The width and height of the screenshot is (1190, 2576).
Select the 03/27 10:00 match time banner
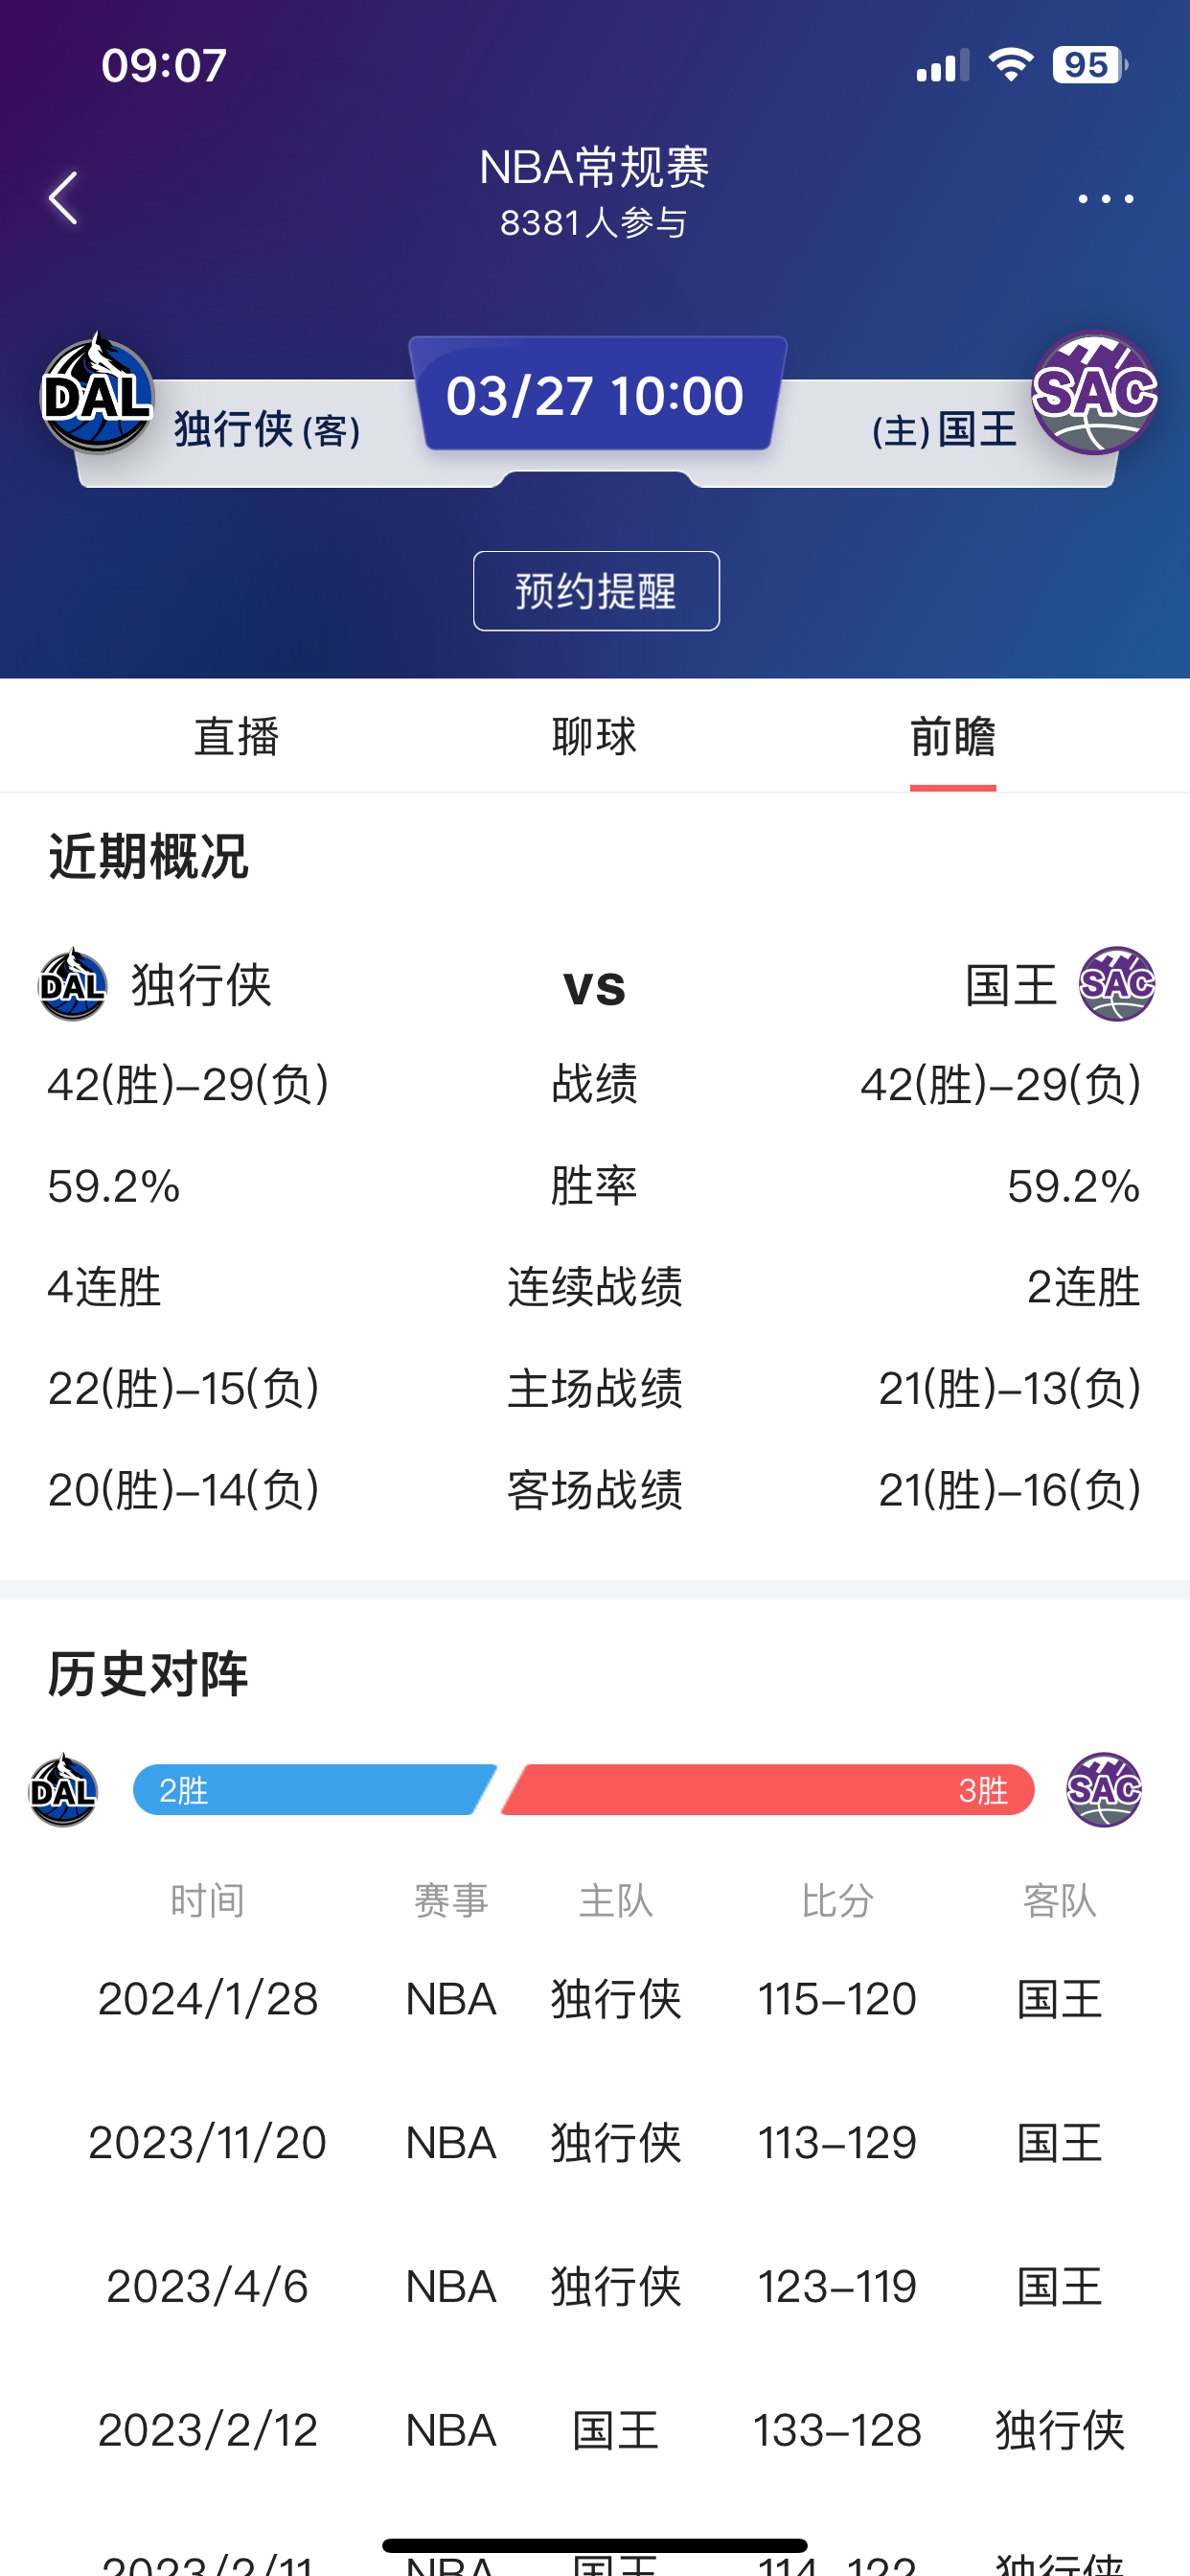(595, 394)
